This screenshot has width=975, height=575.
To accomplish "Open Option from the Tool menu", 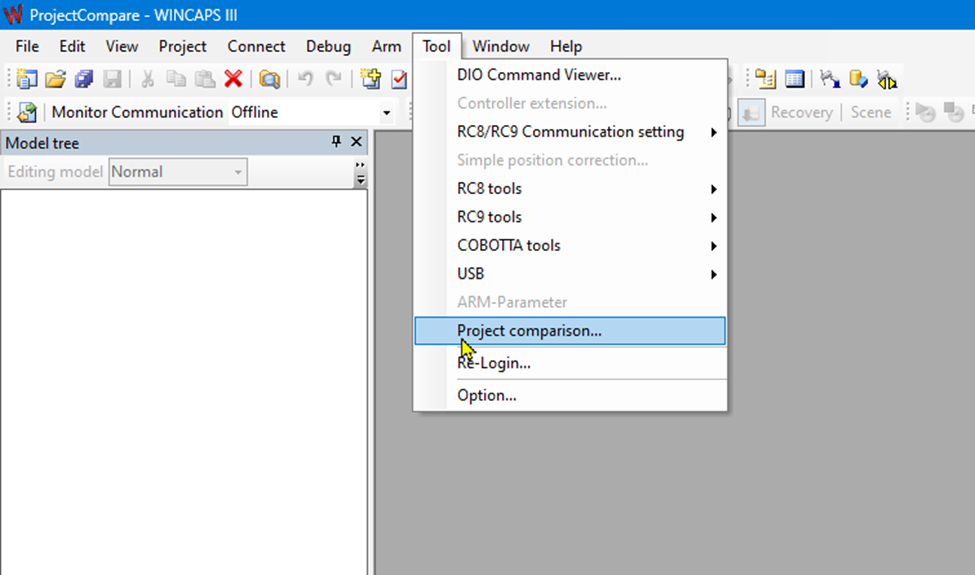I will (x=570, y=395).
